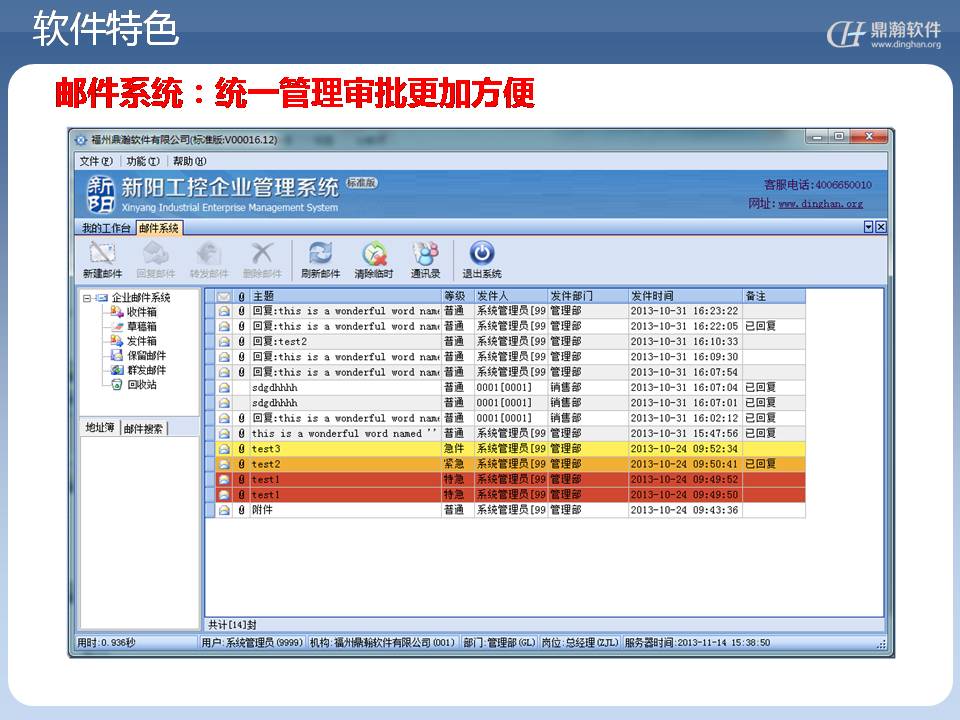Screen dimensions: 960x720
Task: Select 保留邮件 in the folder tree
Action: [x=147, y=356]
